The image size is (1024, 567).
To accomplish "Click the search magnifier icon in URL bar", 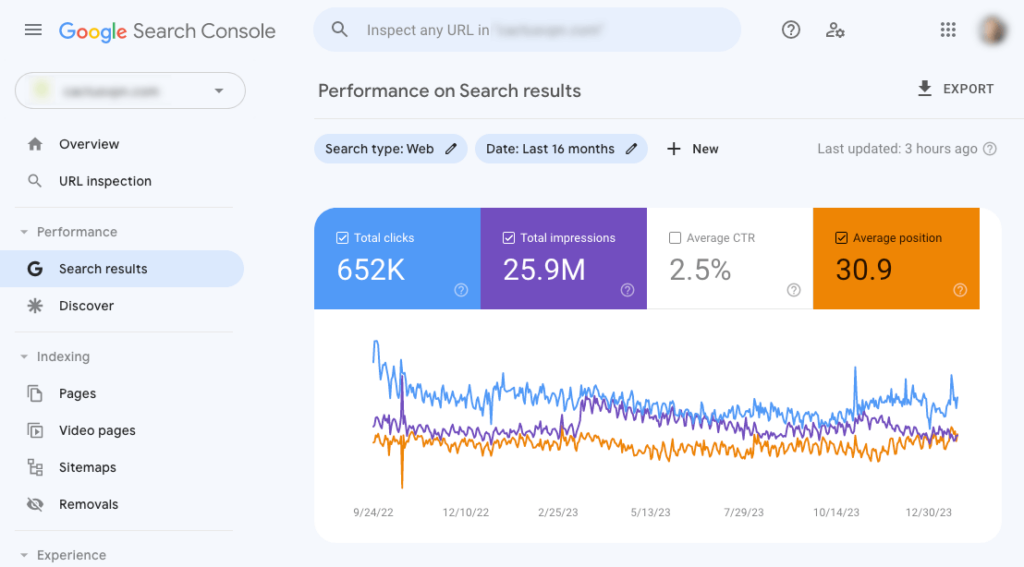I will point(339,29).
